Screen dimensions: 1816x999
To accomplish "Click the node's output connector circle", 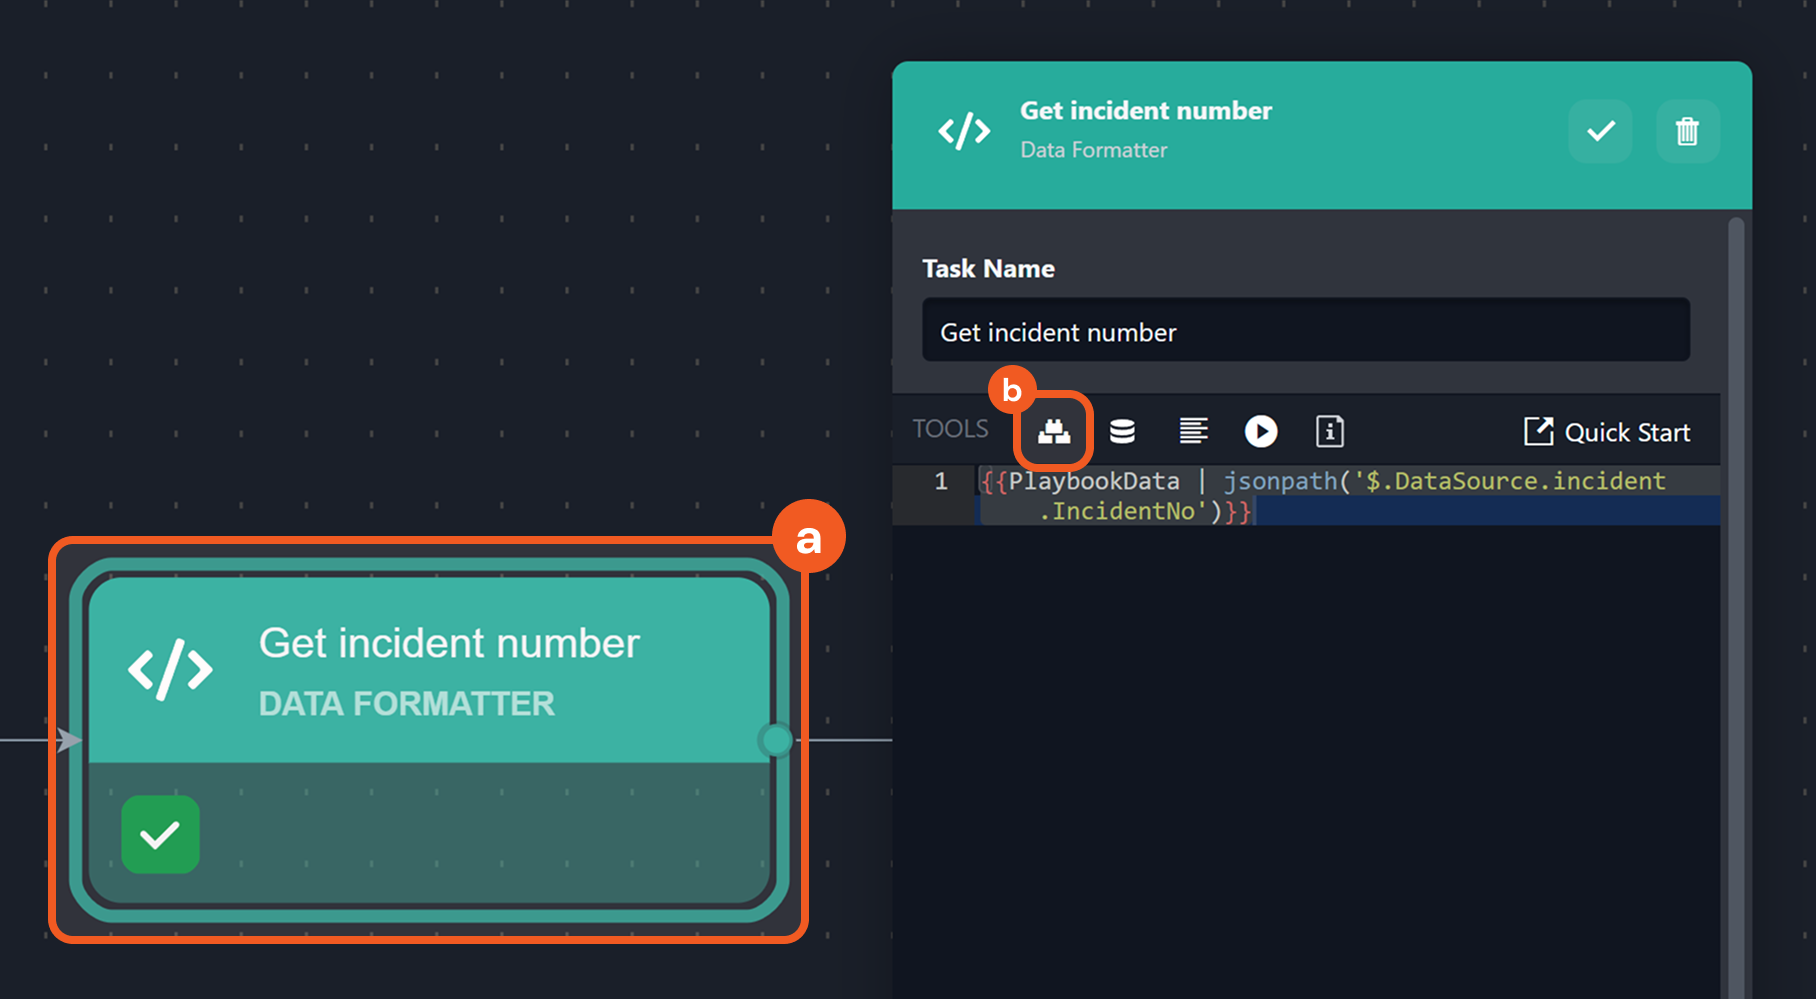I will pyautogui.click(x=775, y=740).
